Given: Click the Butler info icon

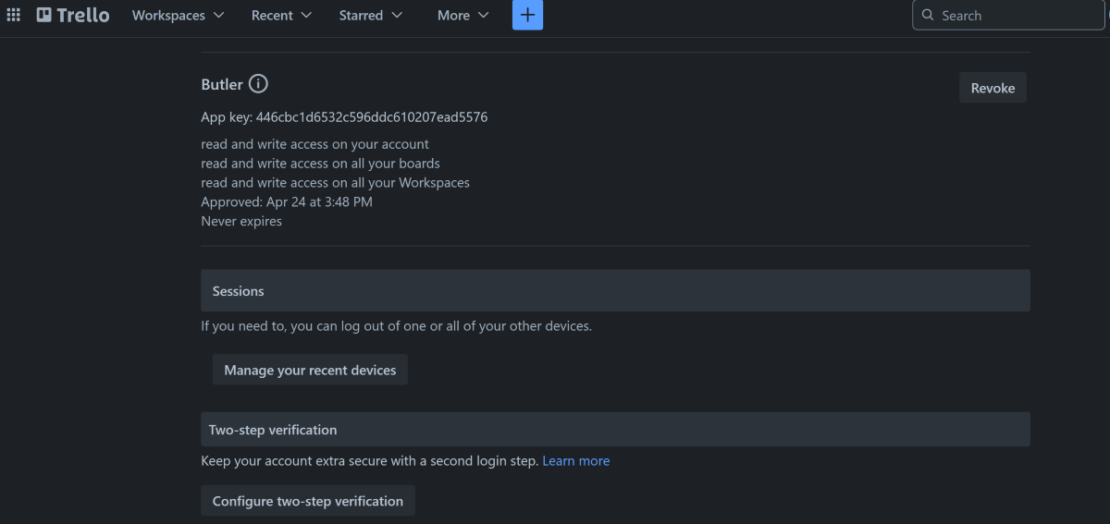Looking at the screenshot, I should pos(258,84).
